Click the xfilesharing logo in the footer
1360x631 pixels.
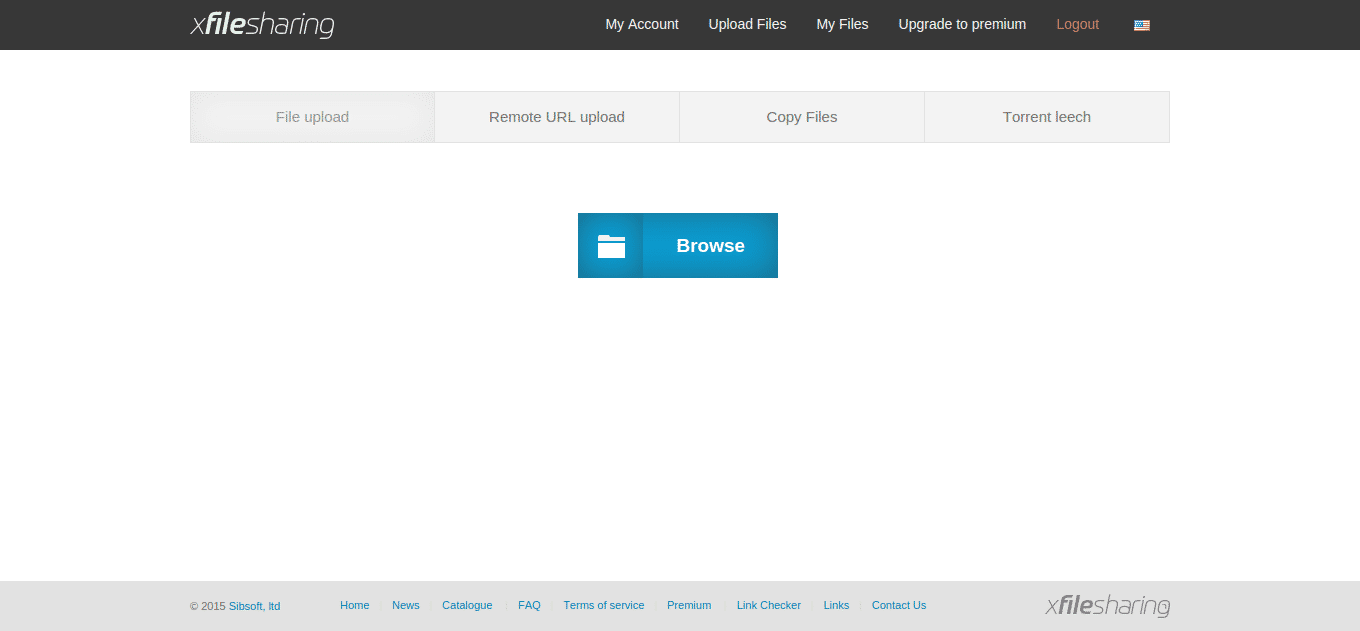[x=1107, y=606]
